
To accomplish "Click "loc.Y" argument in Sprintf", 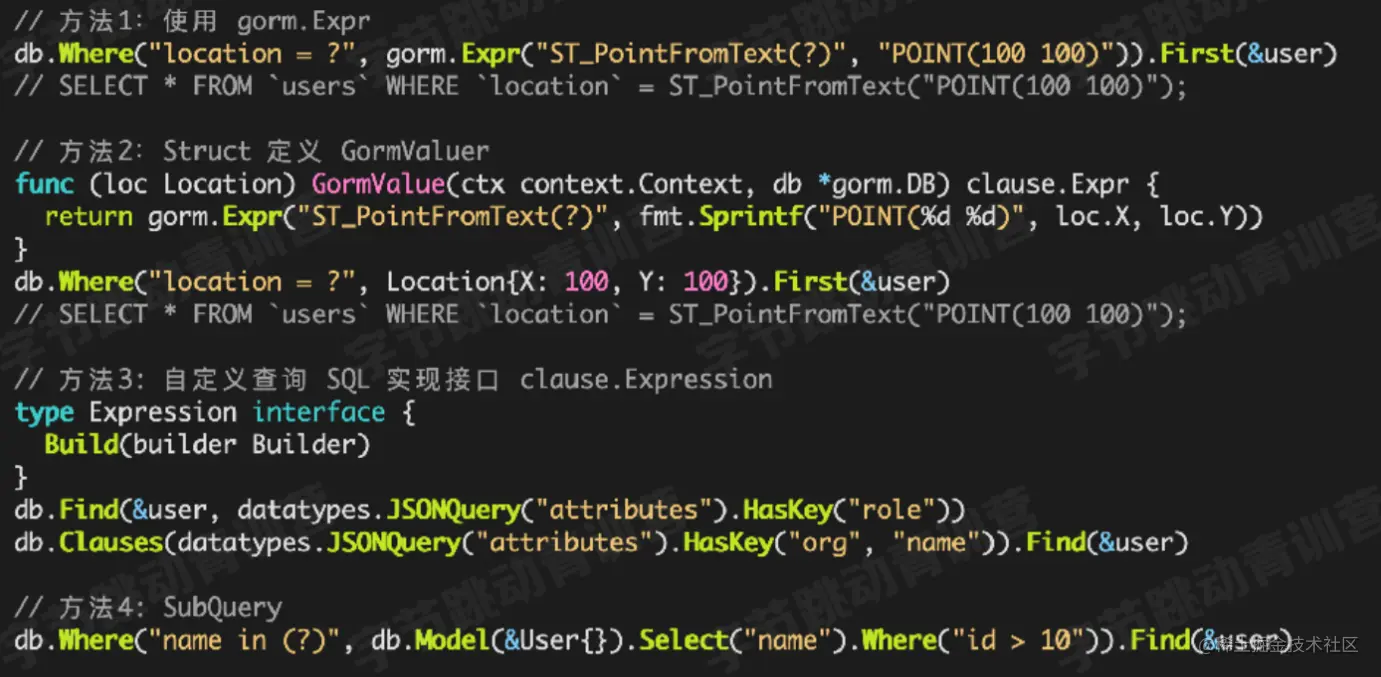I will coord(1196,216).
